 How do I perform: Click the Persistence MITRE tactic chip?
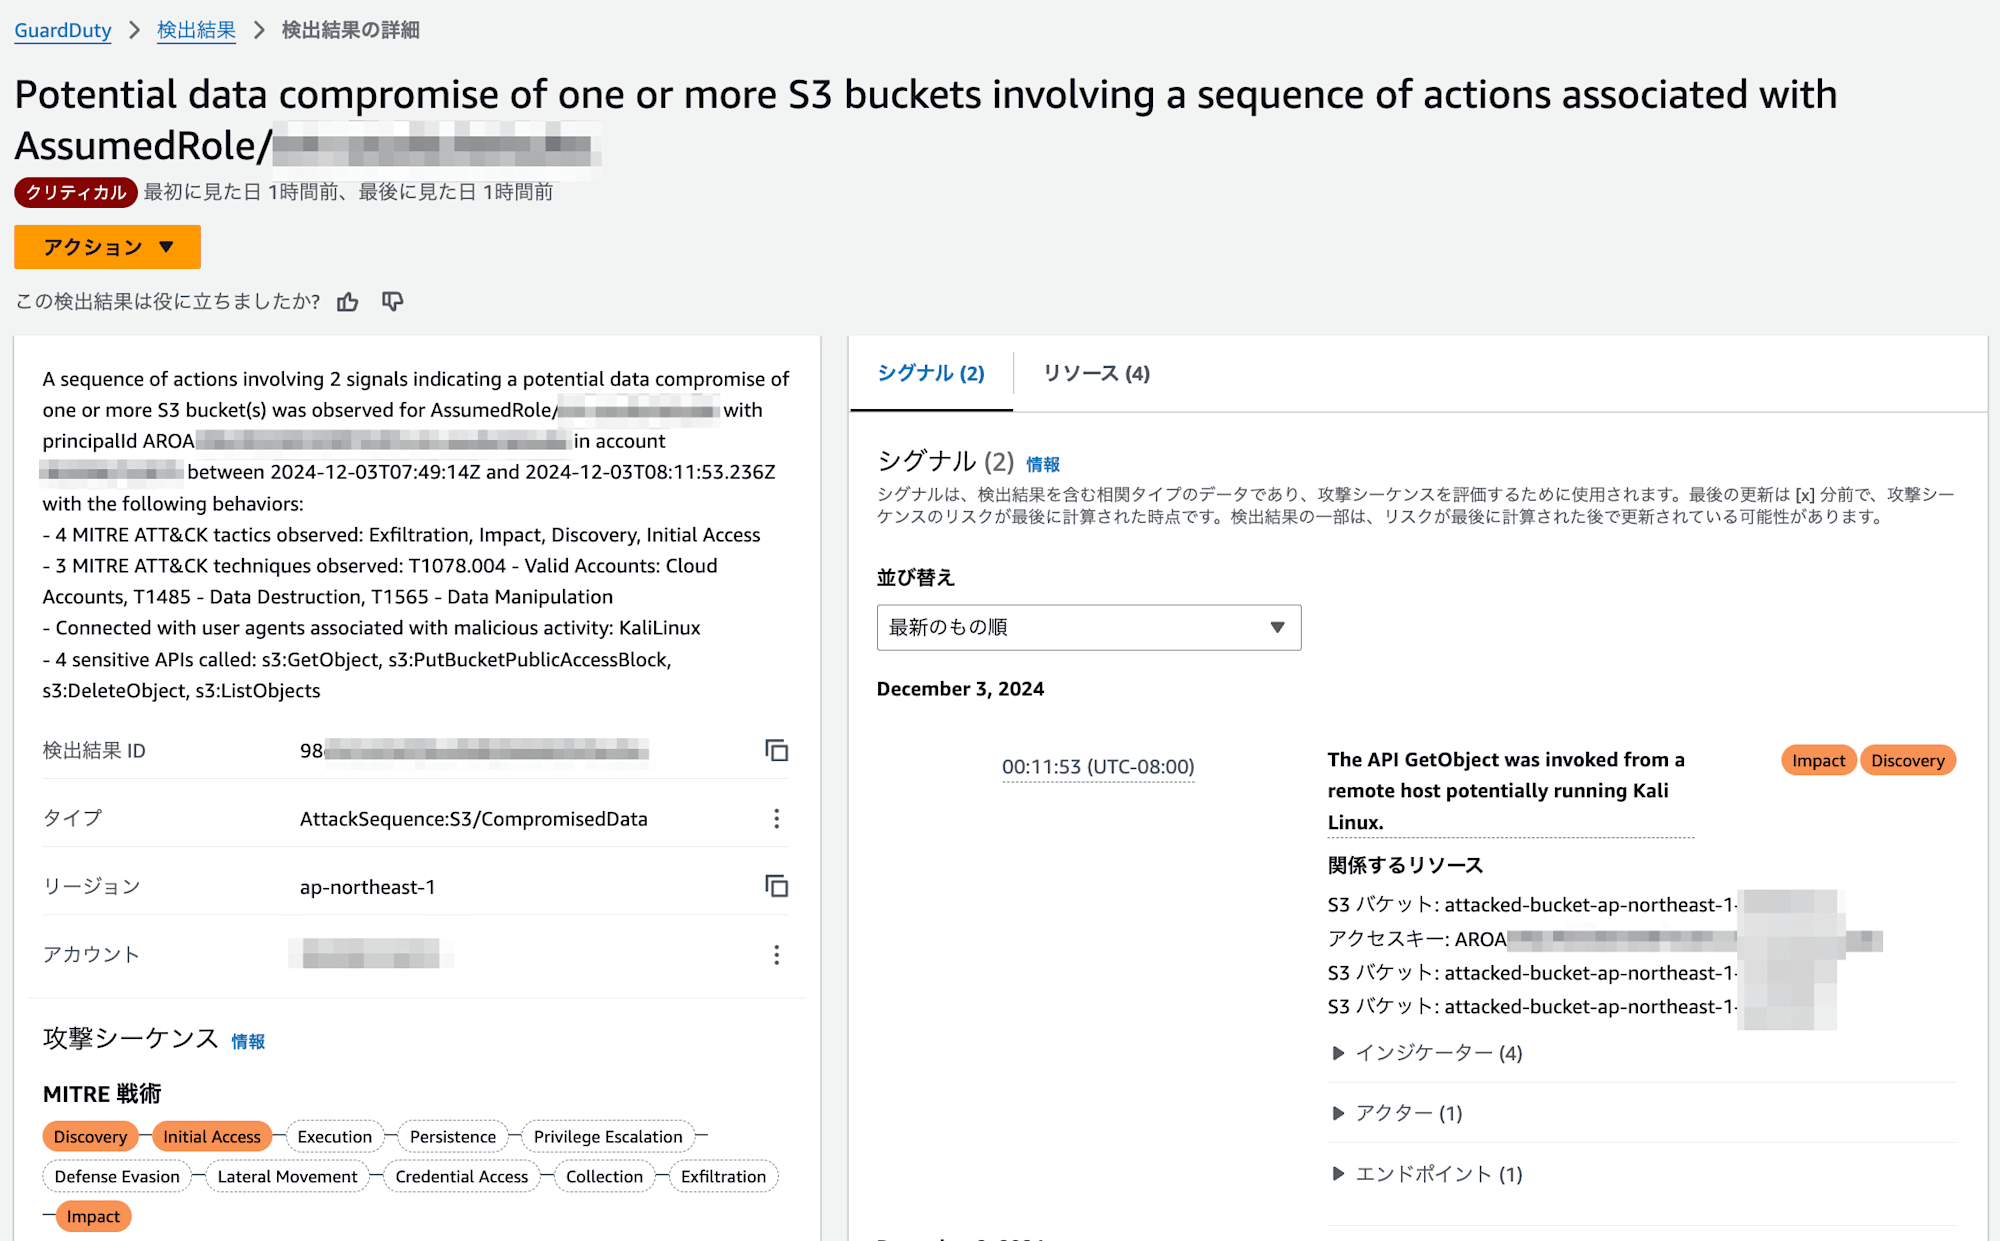pos(453,1137)
